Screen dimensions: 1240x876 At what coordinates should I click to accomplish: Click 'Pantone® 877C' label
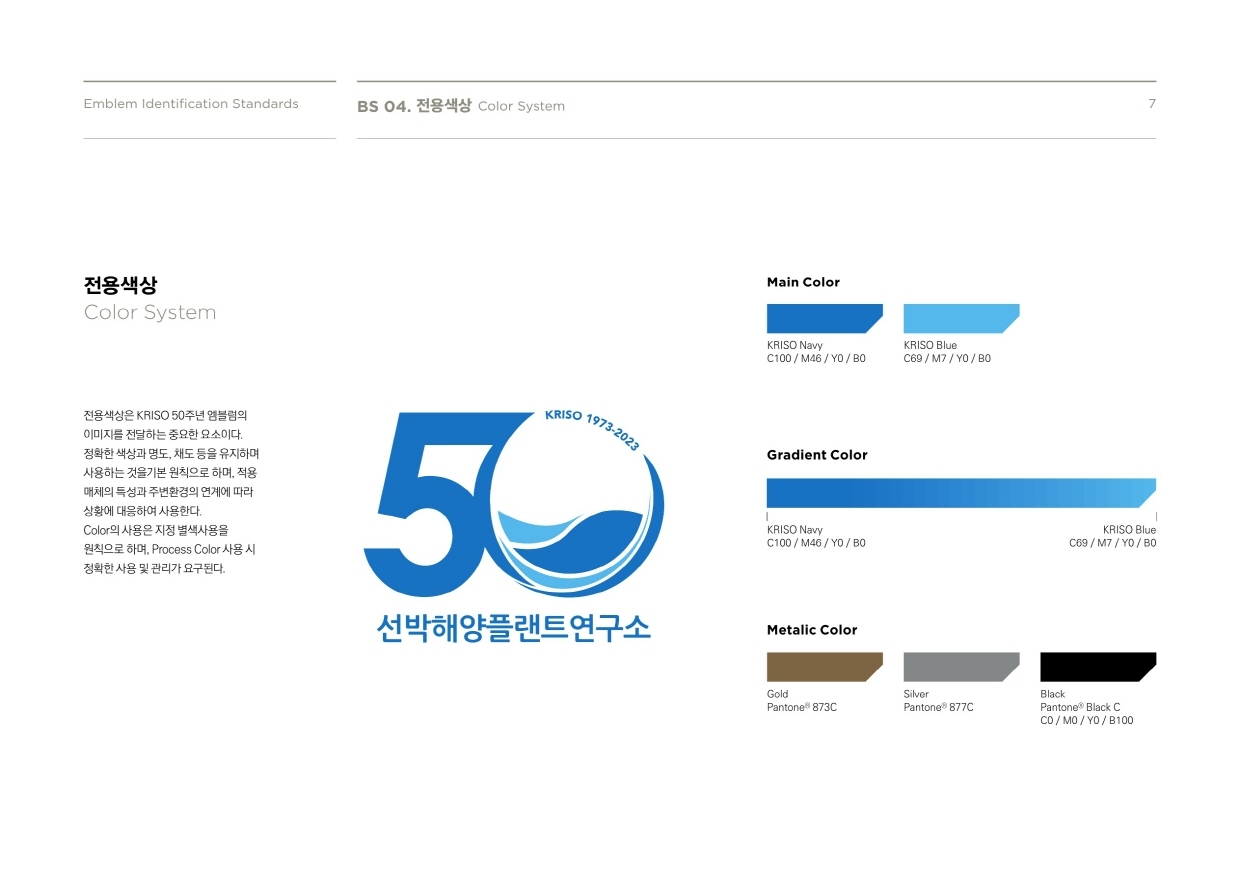click(x=938, y=707)
